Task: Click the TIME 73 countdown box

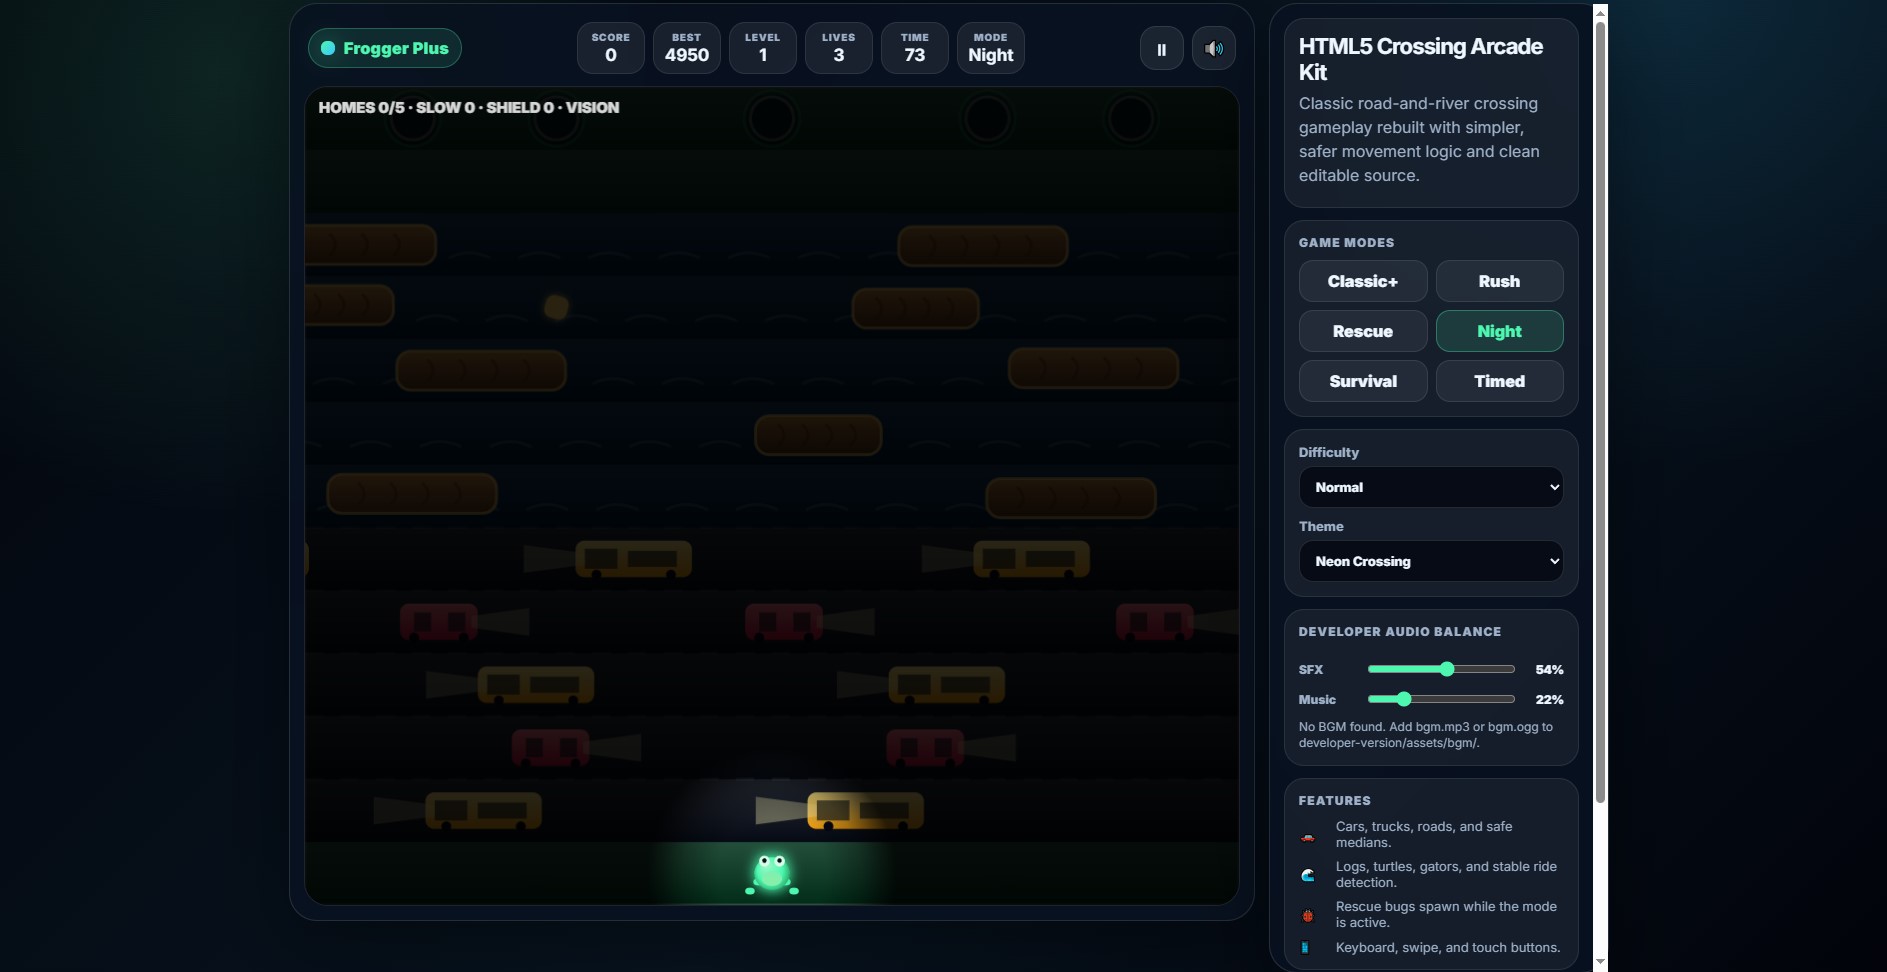Action: 914,48
